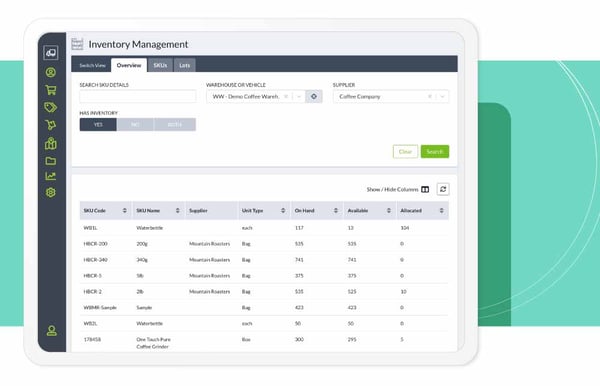Click SKU code HBCR-200
This screenshot has width=600, height=386.
pyautogui.click(x=96, y=244)
